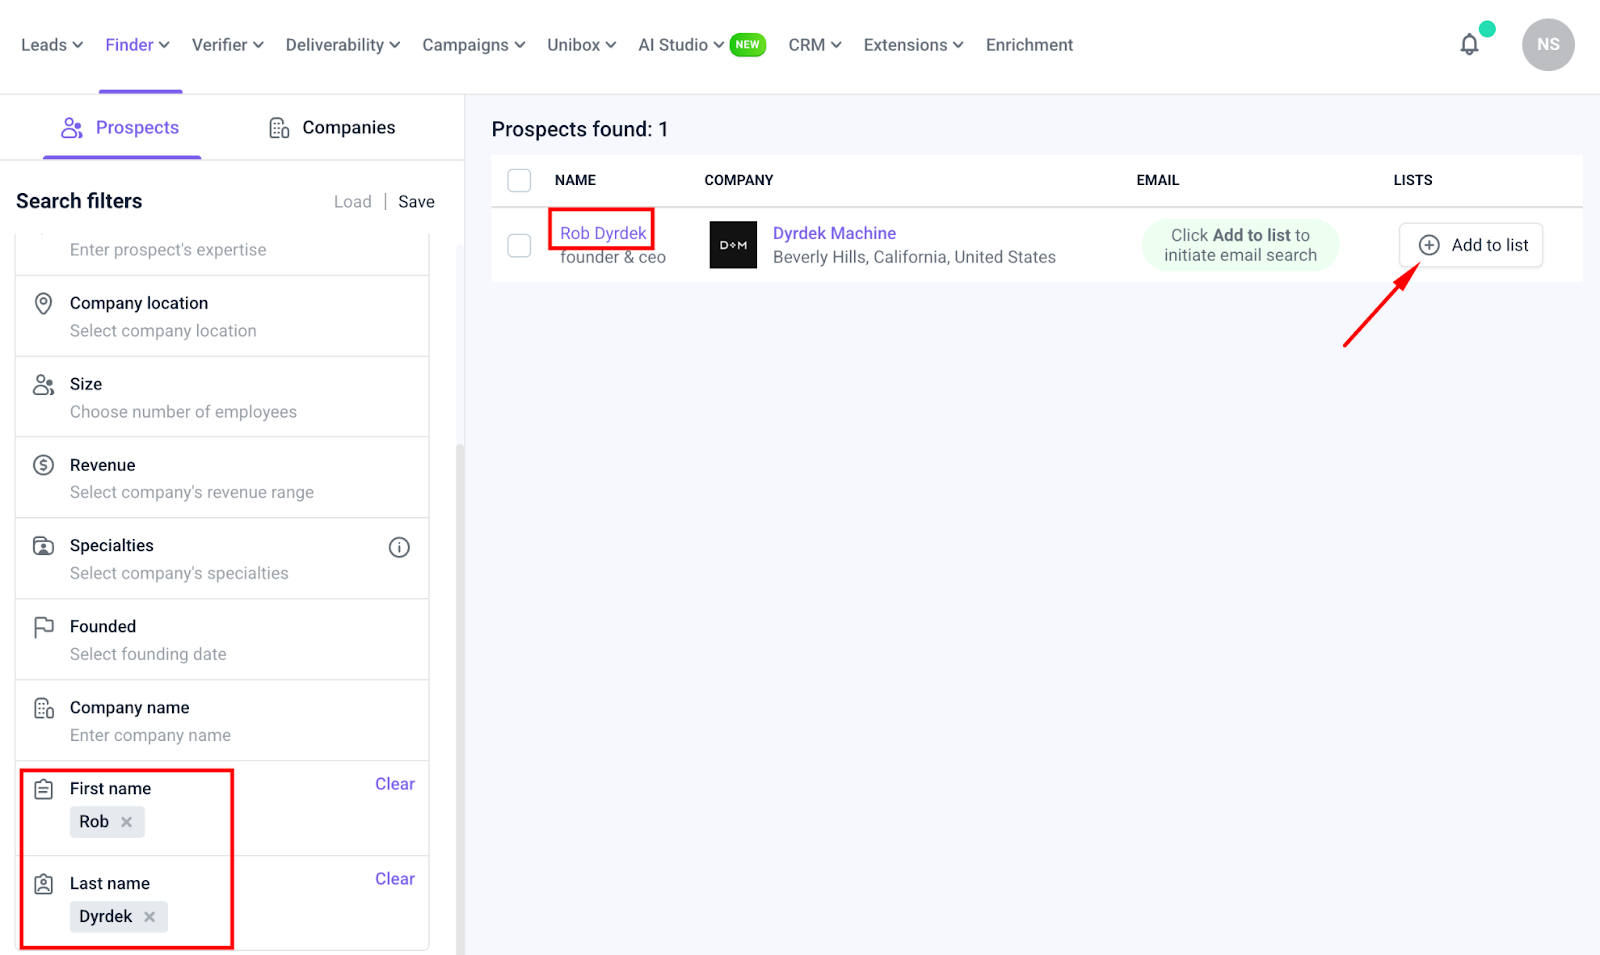Open the Enrichment page
Image resolution: width=1600 pixels, height=955 pixels.
coord(1029,45)
